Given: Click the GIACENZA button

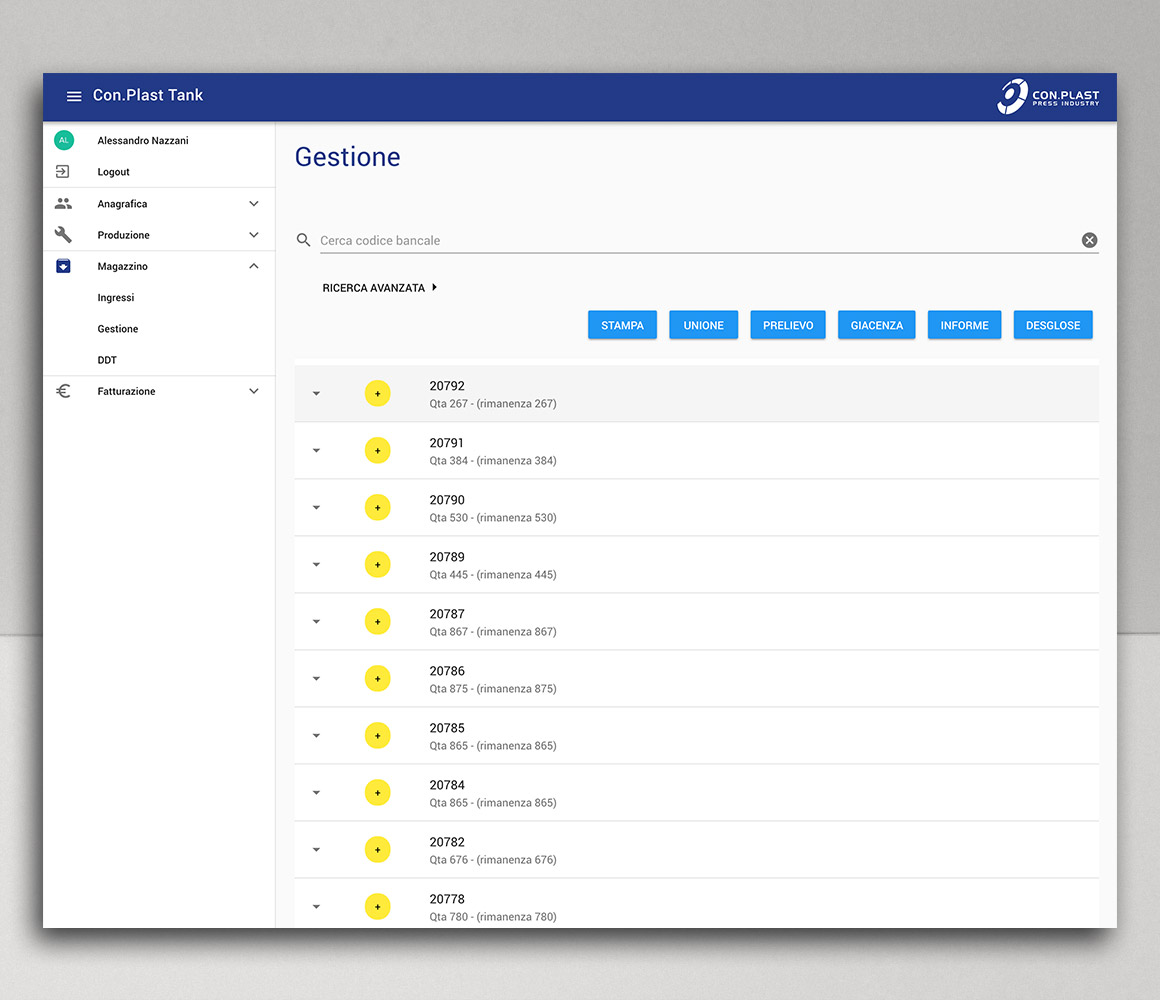Looking at the screenshot, I should [x=877, y=325].
